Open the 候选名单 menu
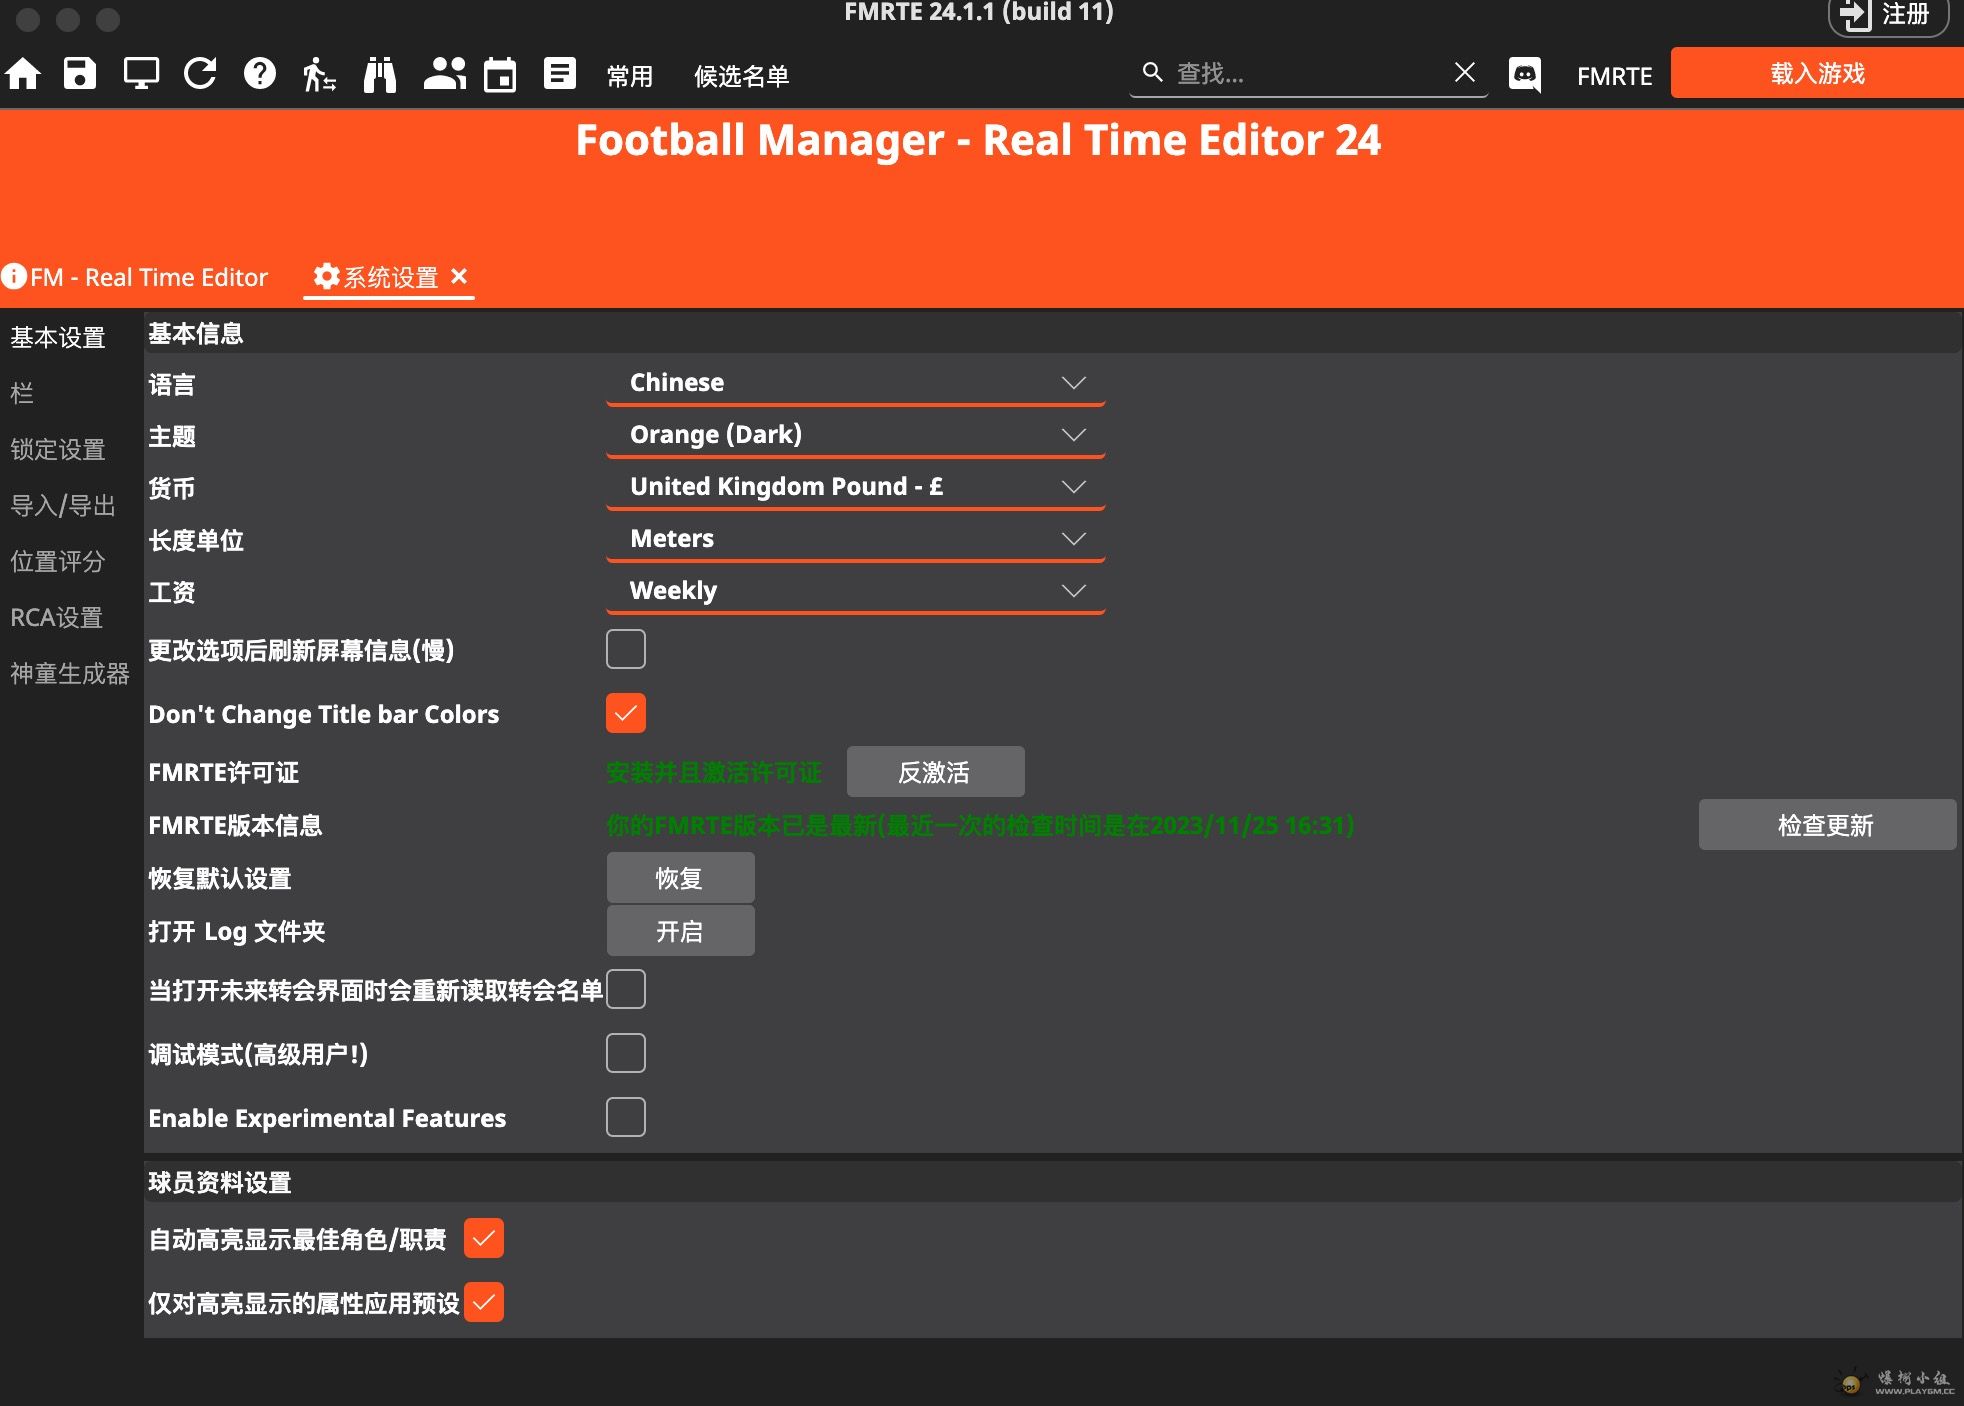1964x1406 pixels. [742, 76]
